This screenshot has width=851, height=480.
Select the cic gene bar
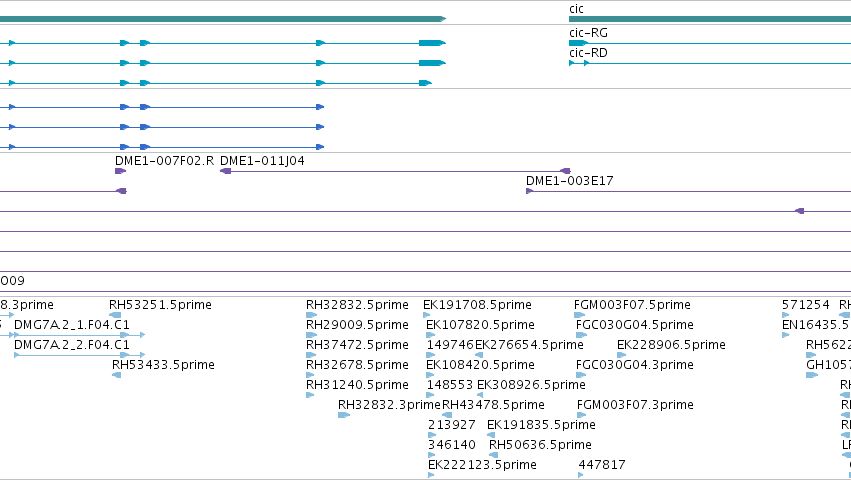(710, 19)
